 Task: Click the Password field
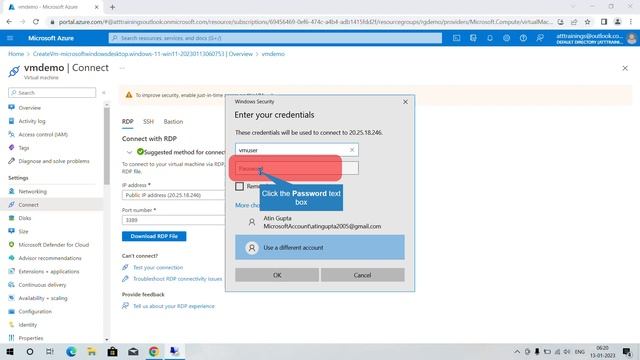tap(297, 168)
